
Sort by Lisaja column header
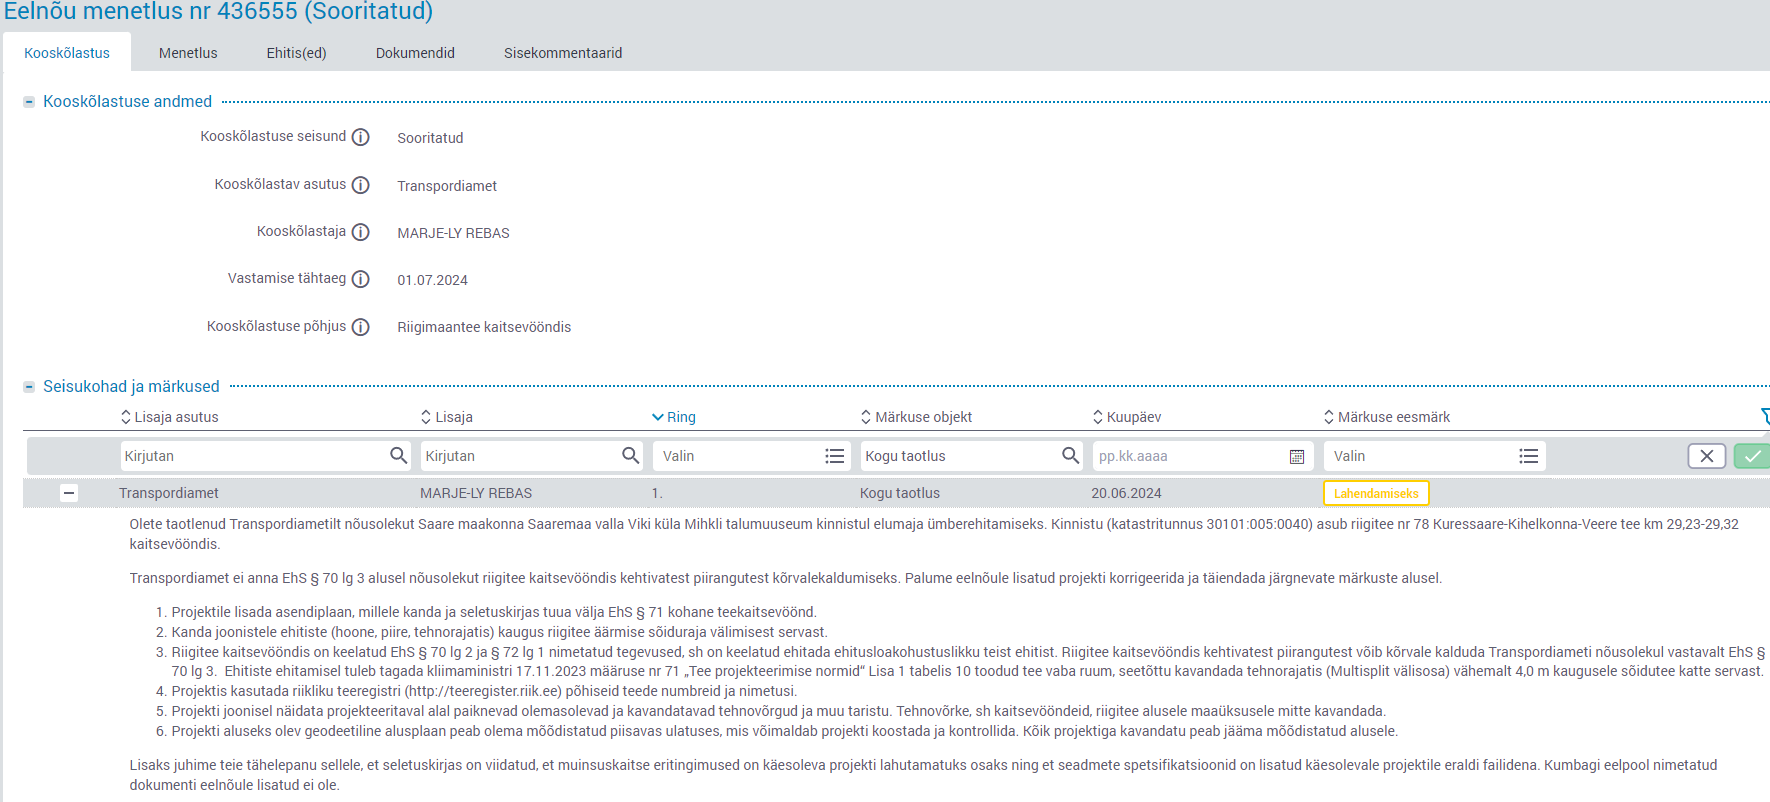click(447, 417)
